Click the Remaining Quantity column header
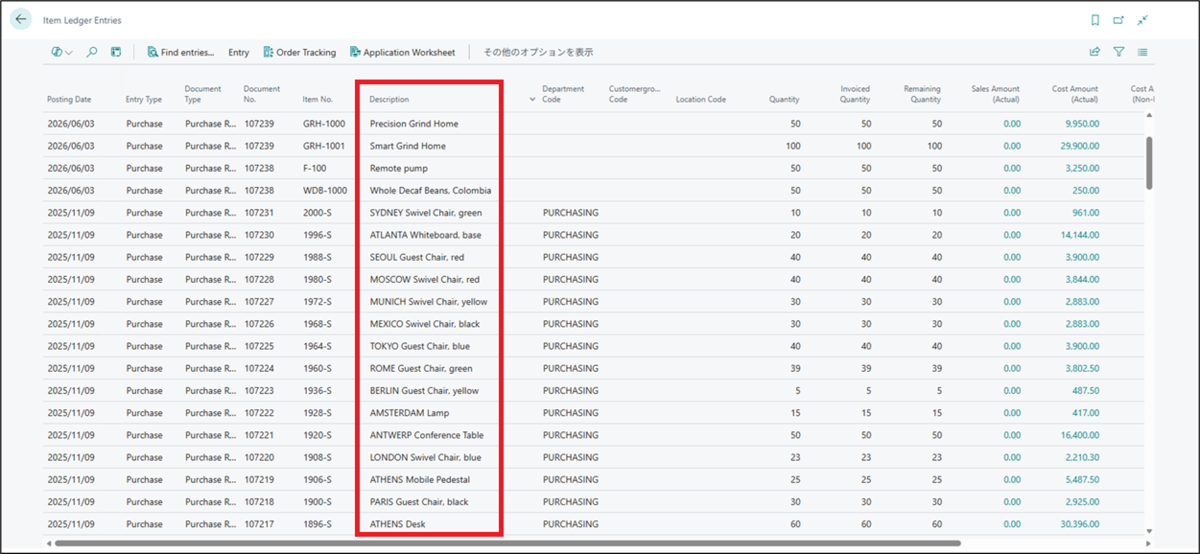1200x554 pixels. [922, 94]
